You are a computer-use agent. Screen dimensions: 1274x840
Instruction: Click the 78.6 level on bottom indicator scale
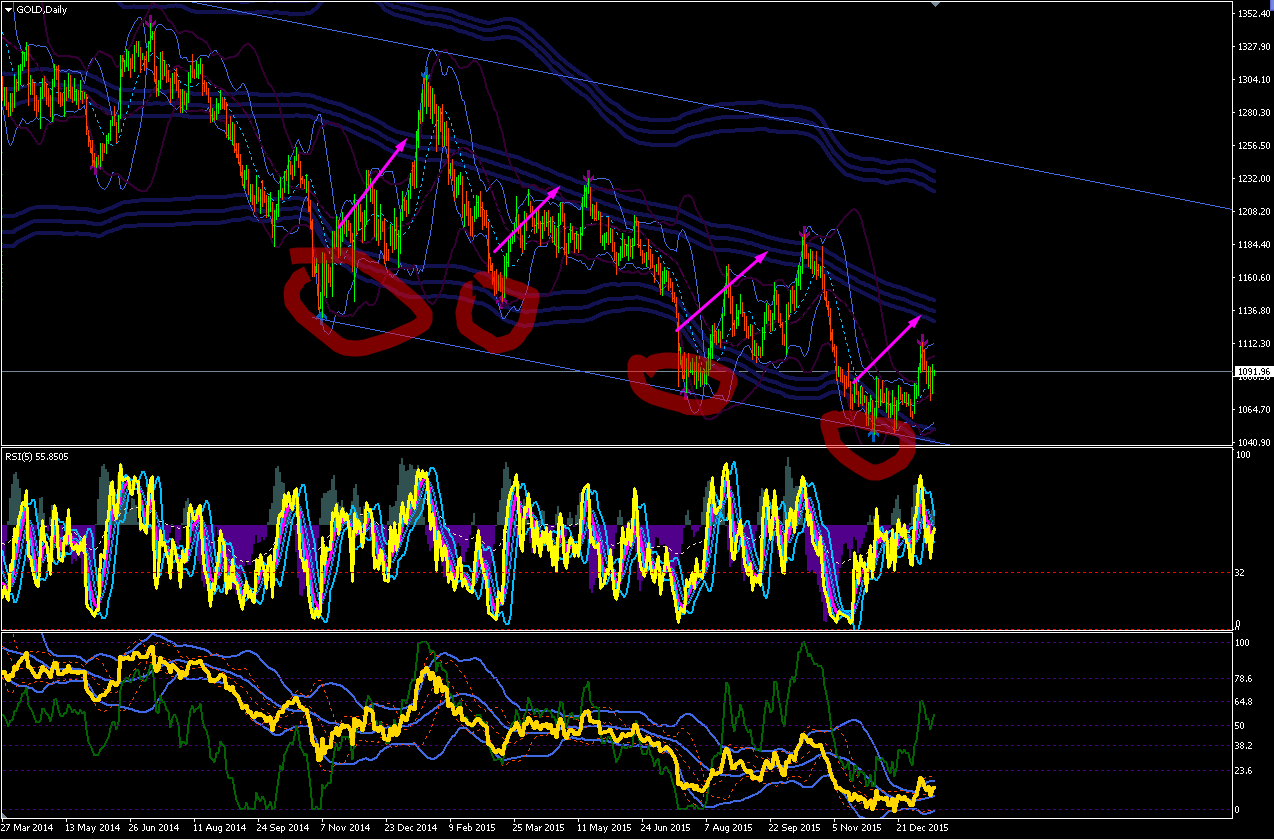[1246, 680]
